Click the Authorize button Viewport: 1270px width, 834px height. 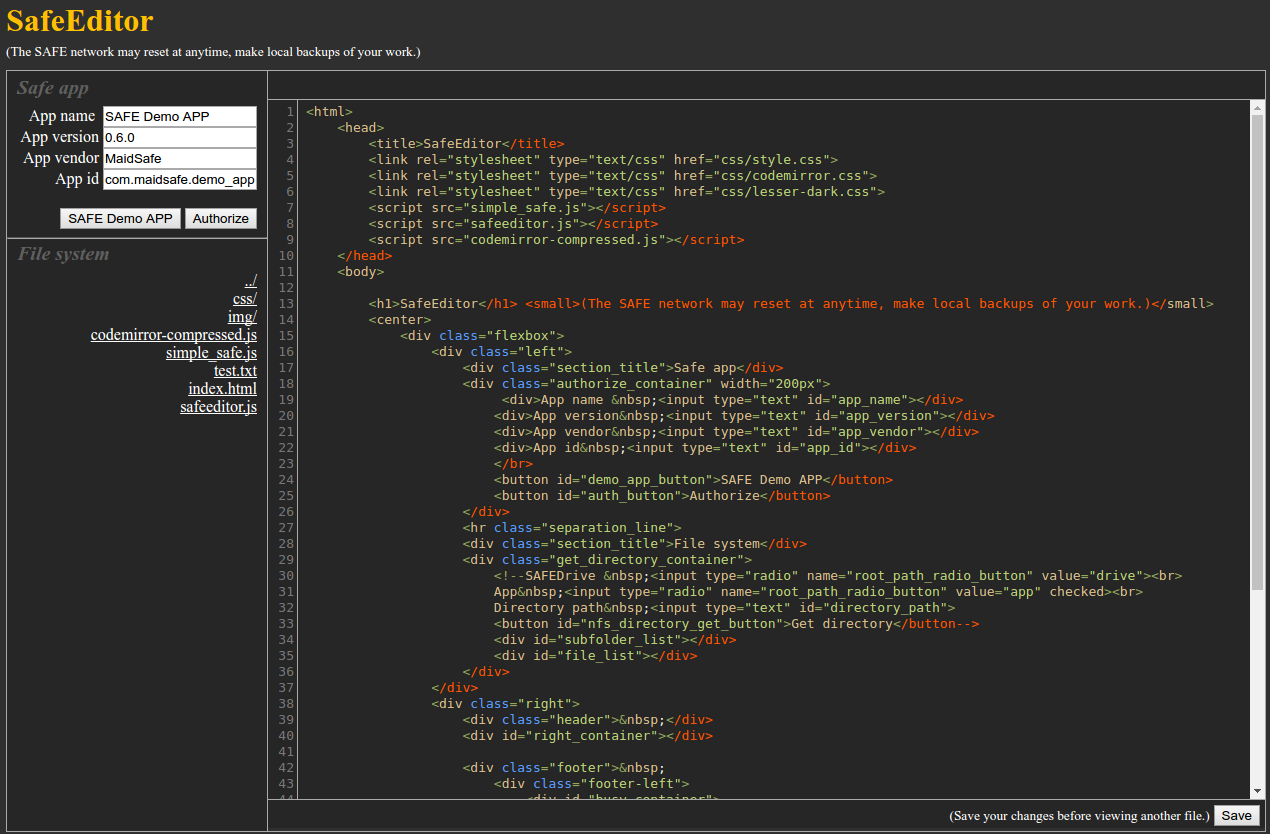221,218
